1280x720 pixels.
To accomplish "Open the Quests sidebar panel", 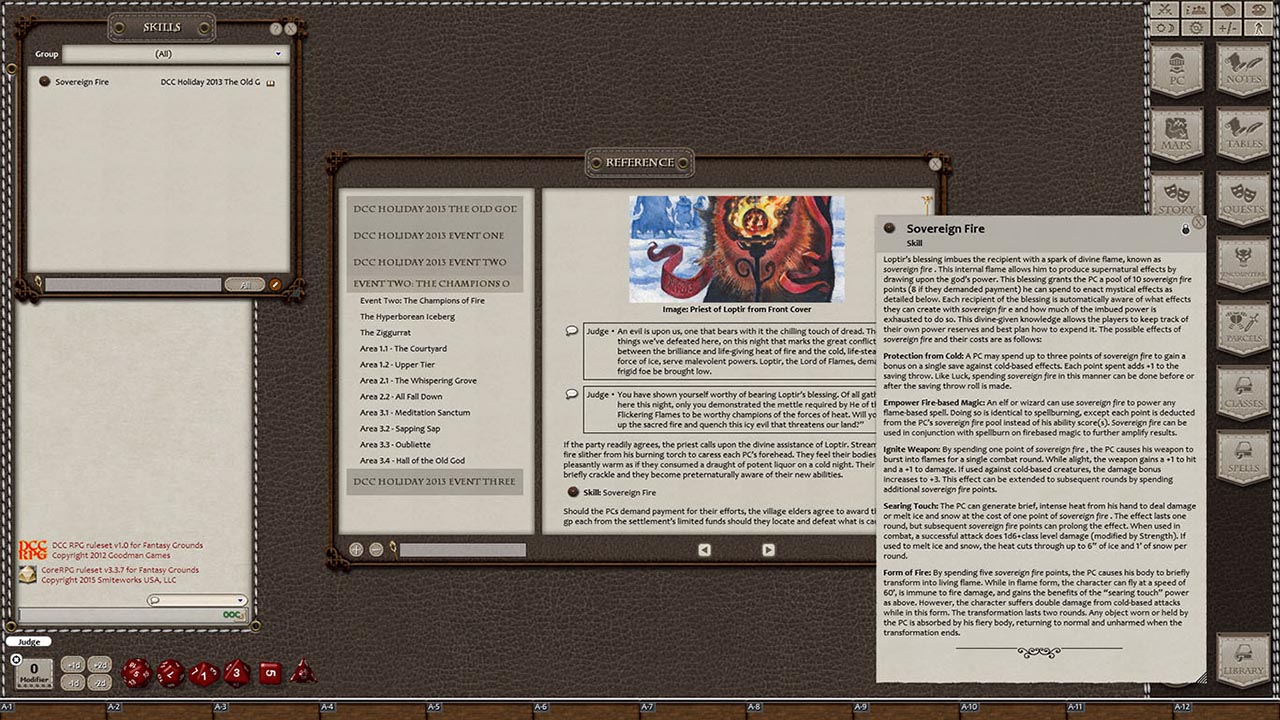I will point(1243,196).
